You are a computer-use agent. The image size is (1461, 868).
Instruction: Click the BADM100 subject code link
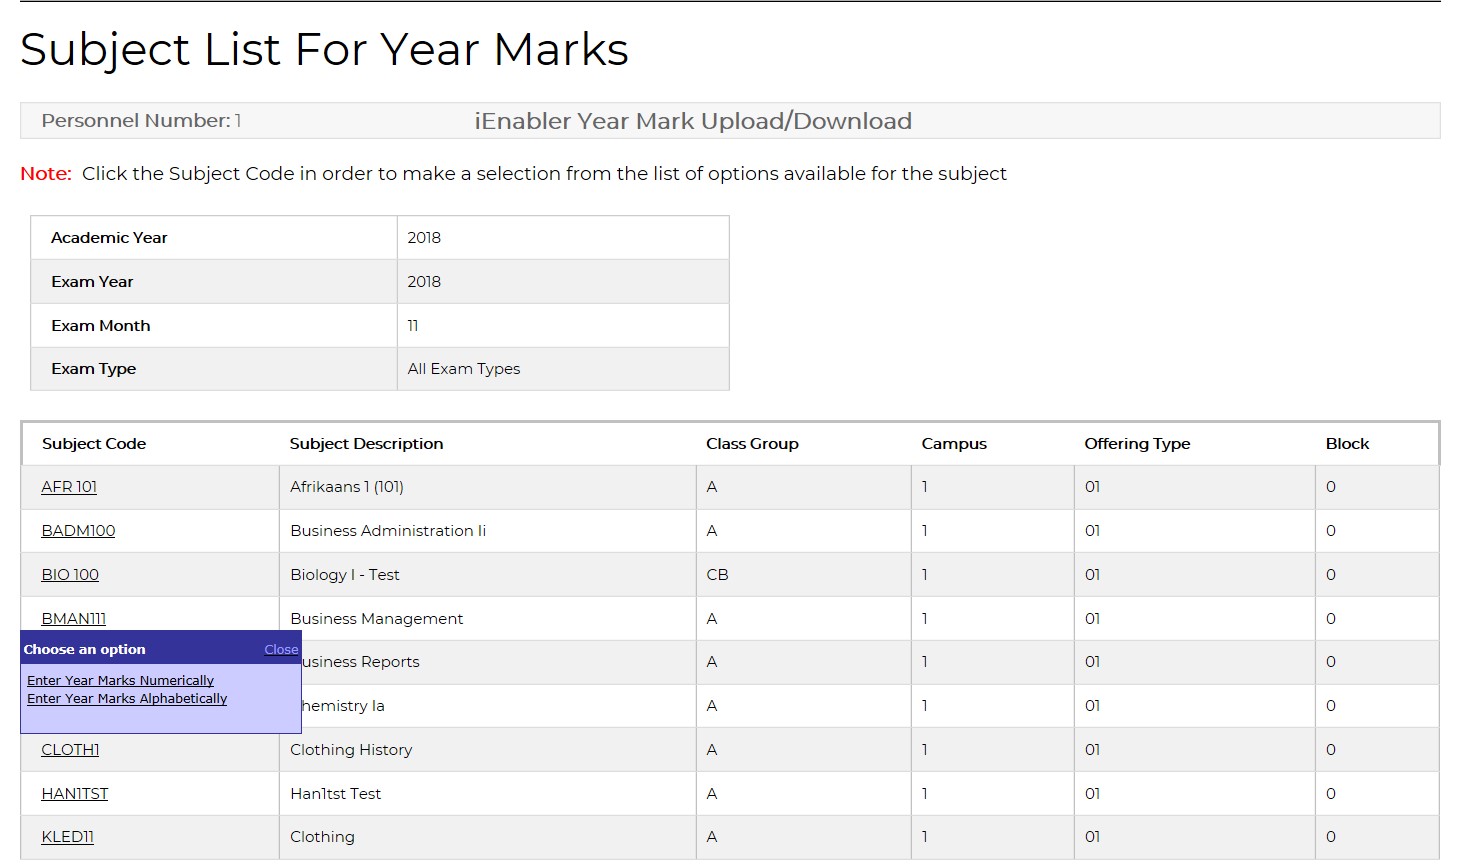(77, 531)
